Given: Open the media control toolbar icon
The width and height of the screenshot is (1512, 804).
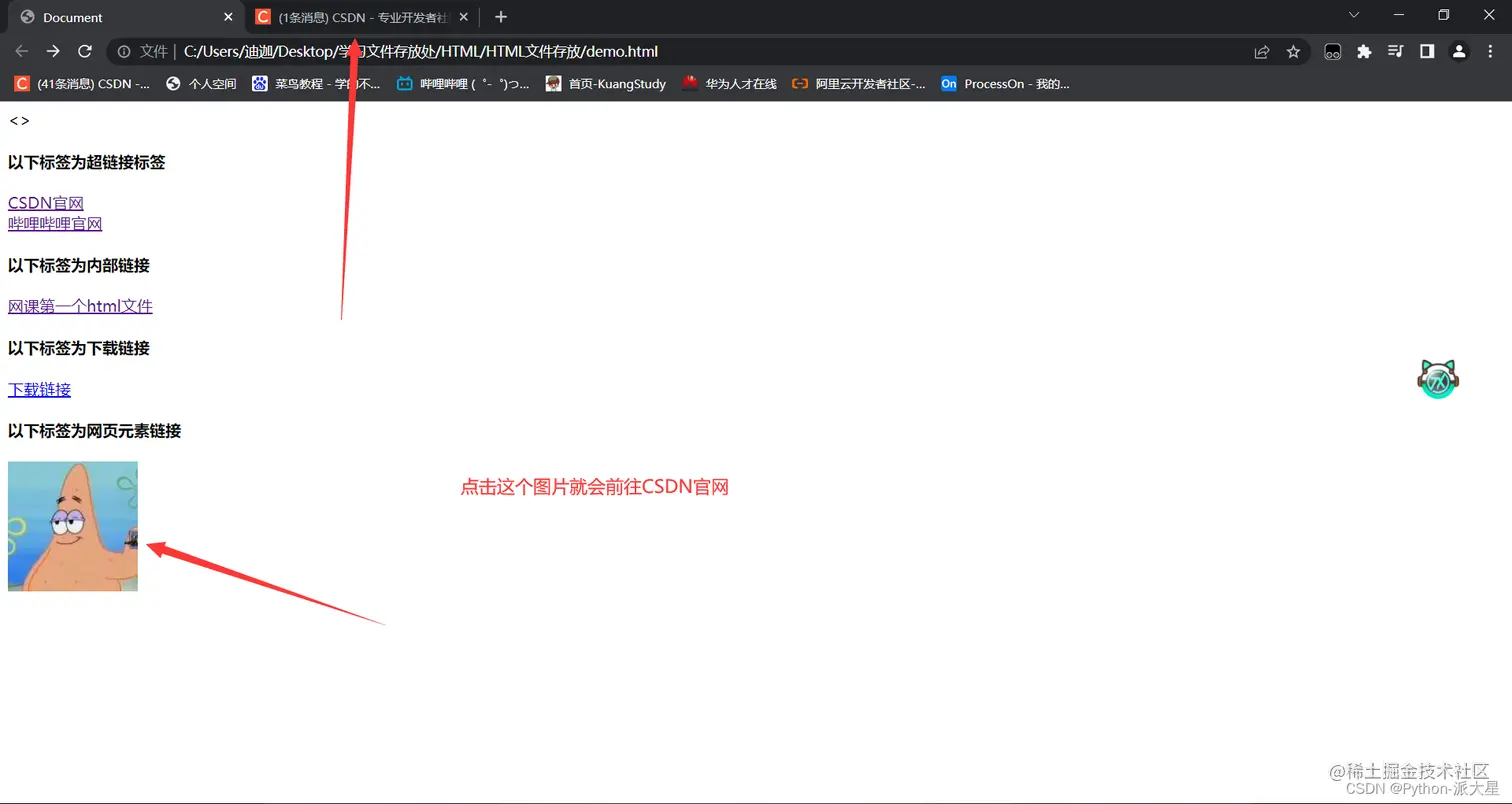Looking at the screenshot, I should click(1396, 51).
